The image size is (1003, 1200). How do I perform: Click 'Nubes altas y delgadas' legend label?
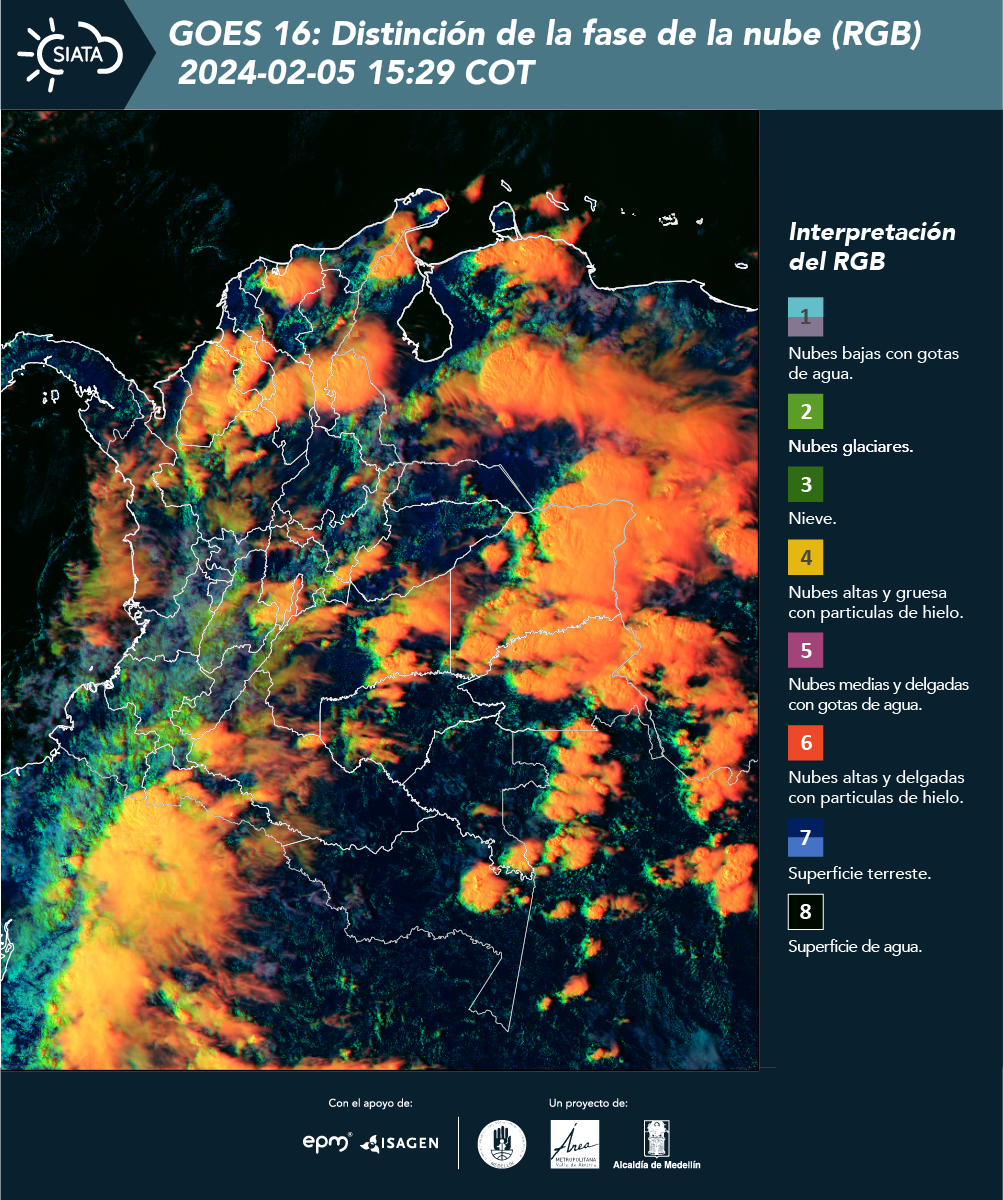click(876, 787)
